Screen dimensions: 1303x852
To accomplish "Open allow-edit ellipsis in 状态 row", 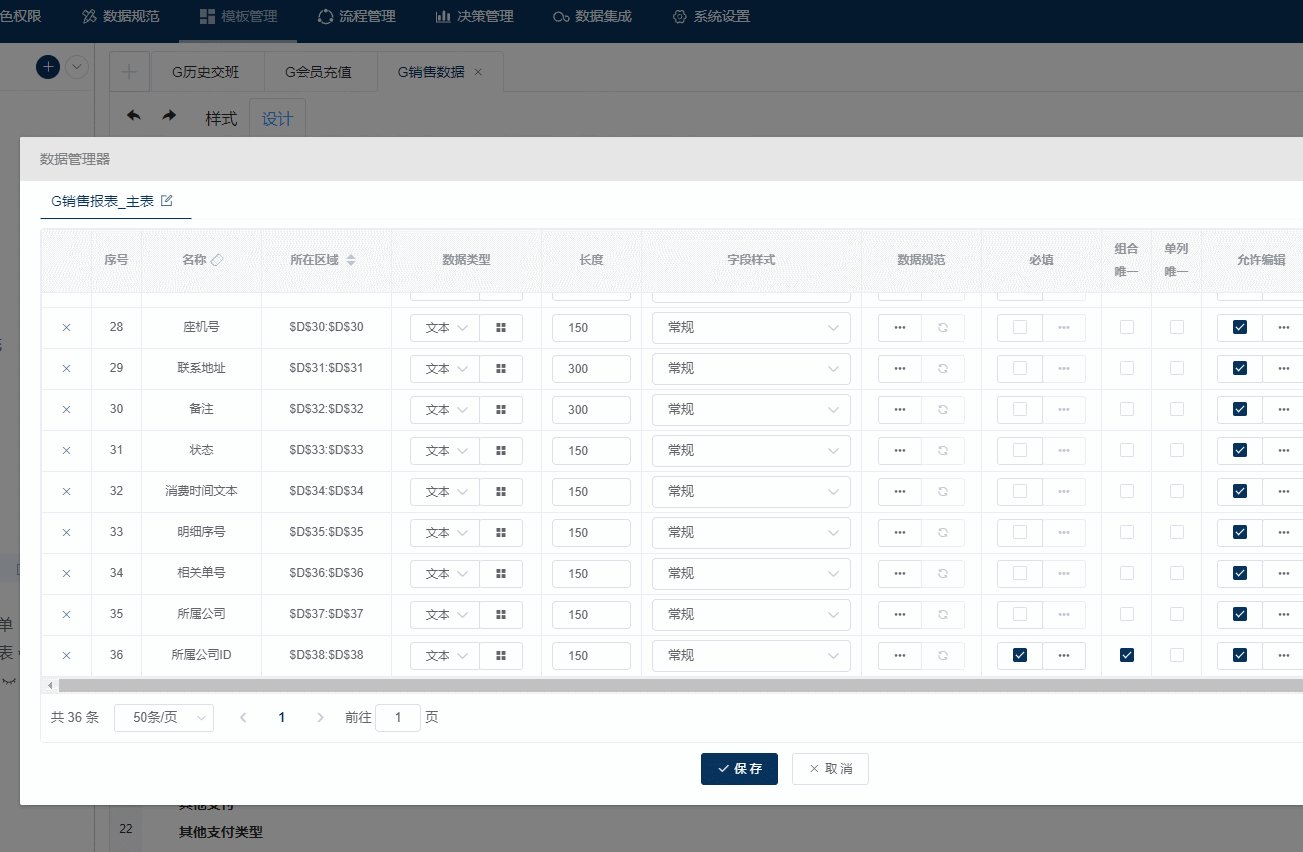I will tap(1283, 451).
